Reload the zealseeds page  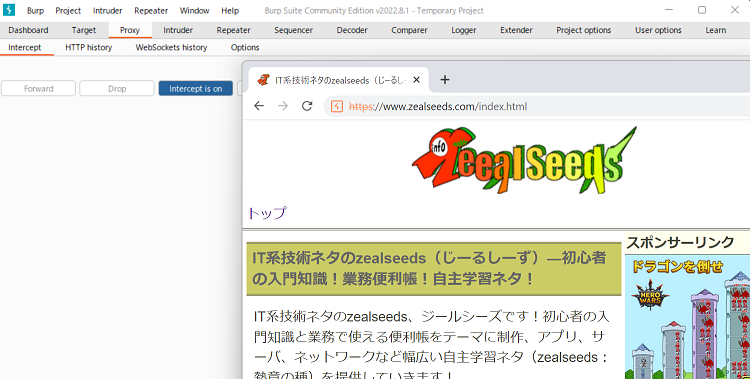(x=307, y=106)
